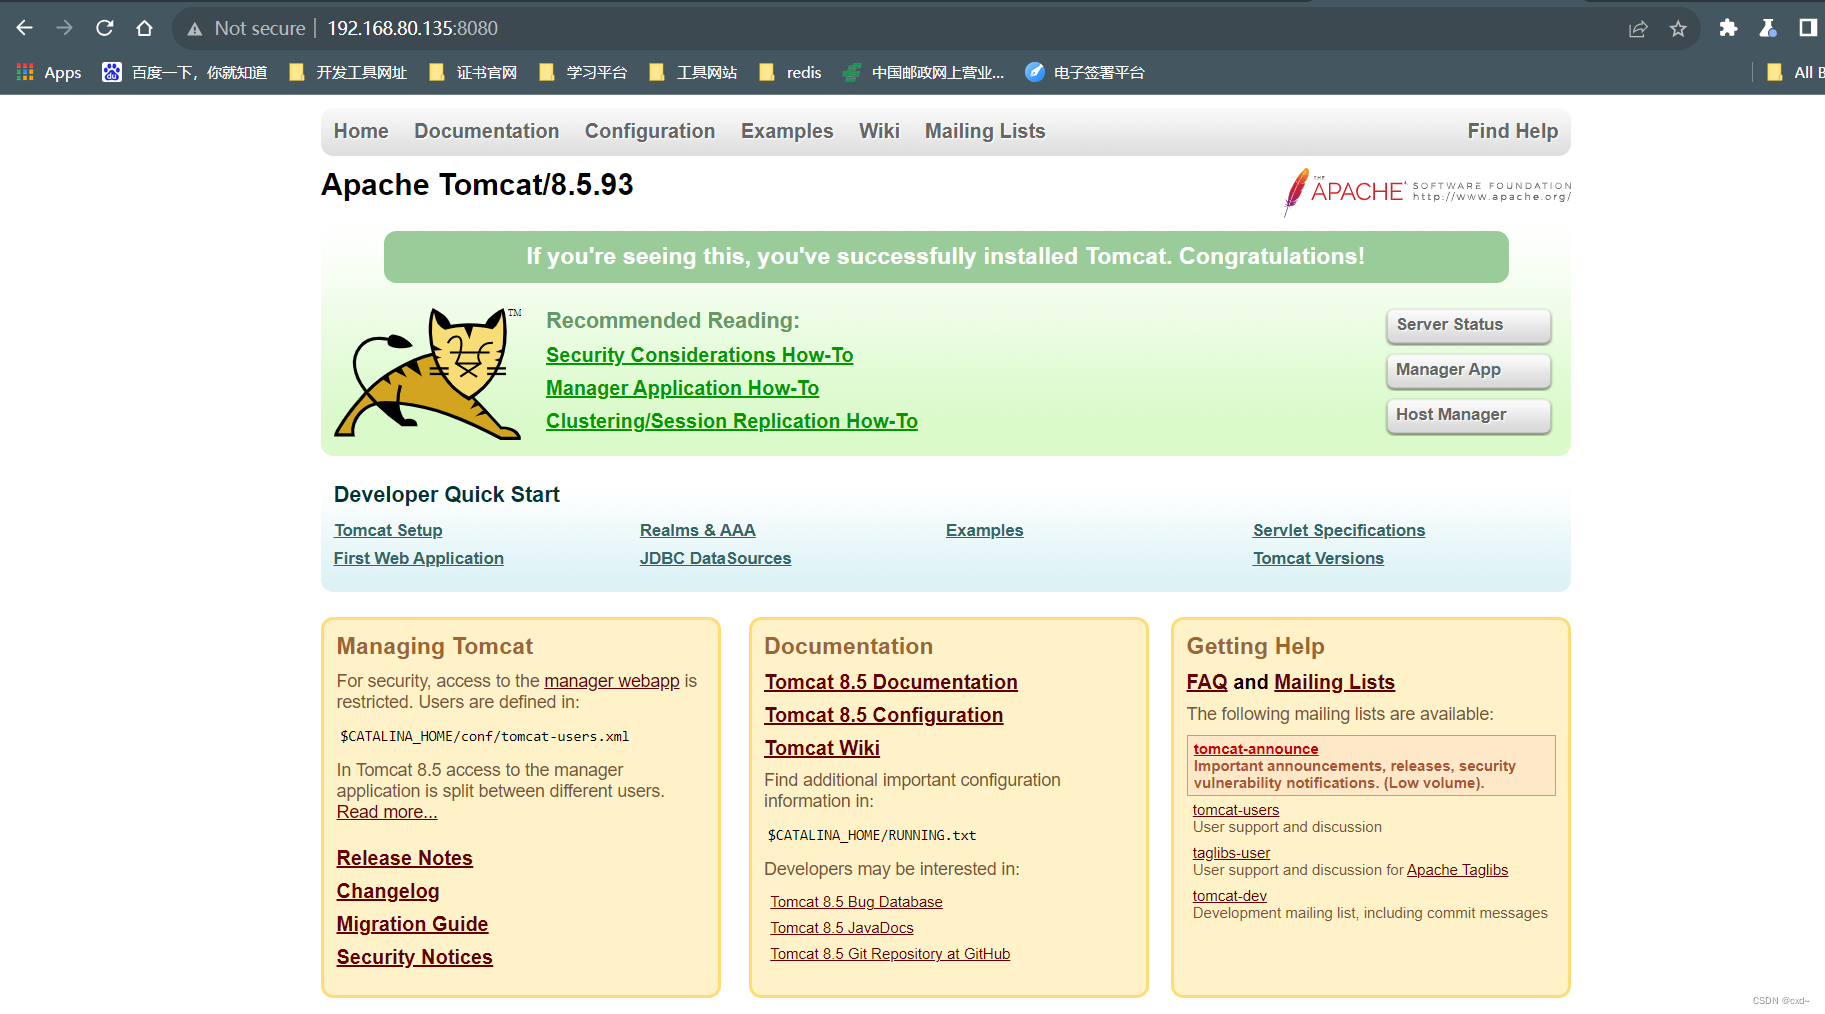Open the extensions puzzle icon
Image resolution: width=1825 pixels, height=1014 pixels.
pos(1728,28)
